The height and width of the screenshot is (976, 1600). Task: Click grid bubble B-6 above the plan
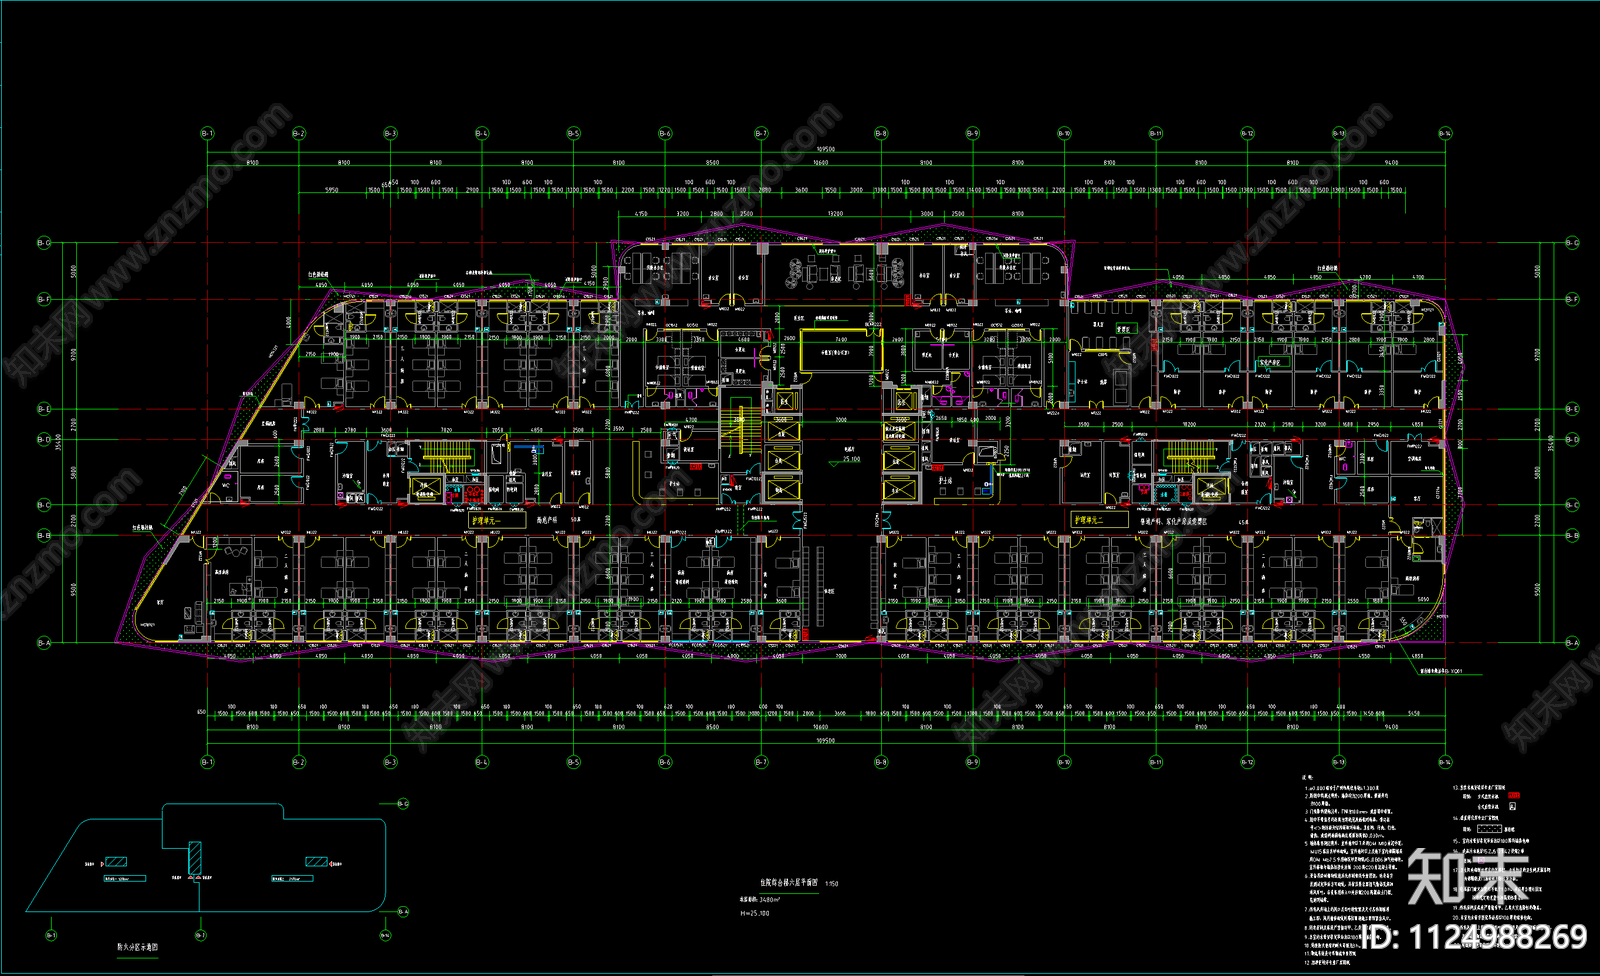665,133
